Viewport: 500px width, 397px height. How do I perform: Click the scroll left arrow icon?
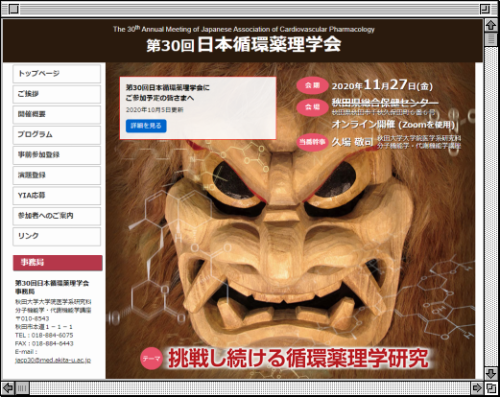pos(8,388)
